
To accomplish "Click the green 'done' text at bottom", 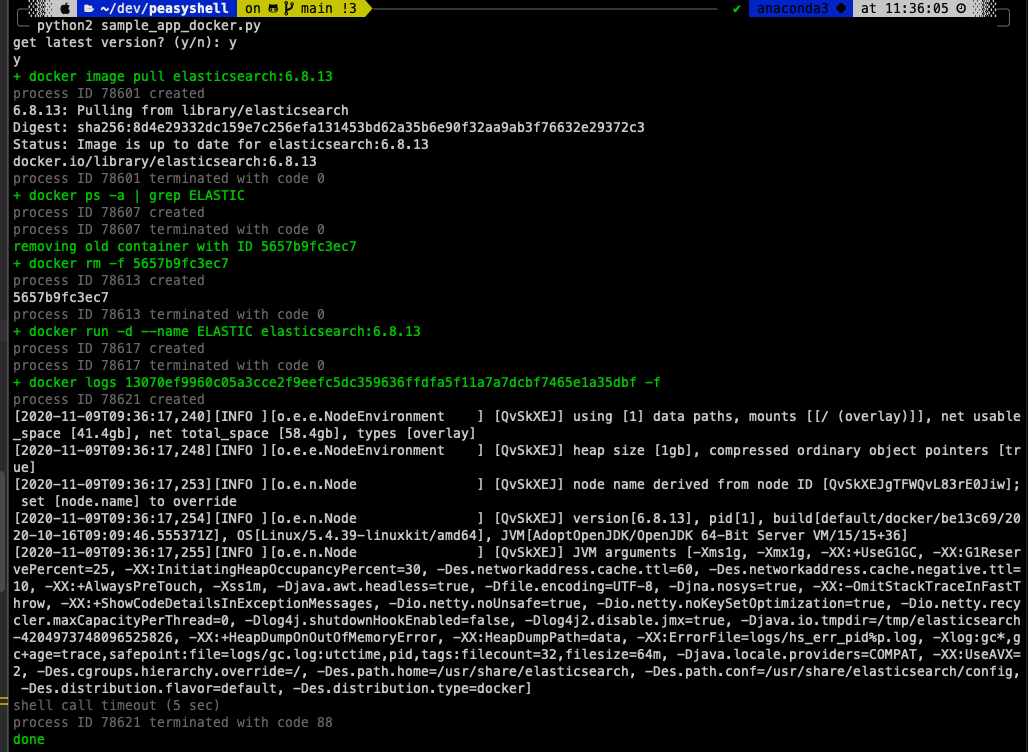I will pyautogui.click(x=27, y=738).
